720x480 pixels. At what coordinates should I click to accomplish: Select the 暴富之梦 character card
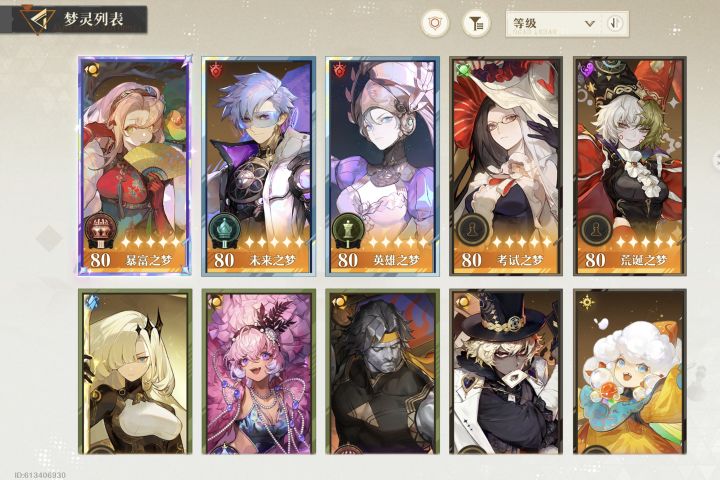[134, 166]
